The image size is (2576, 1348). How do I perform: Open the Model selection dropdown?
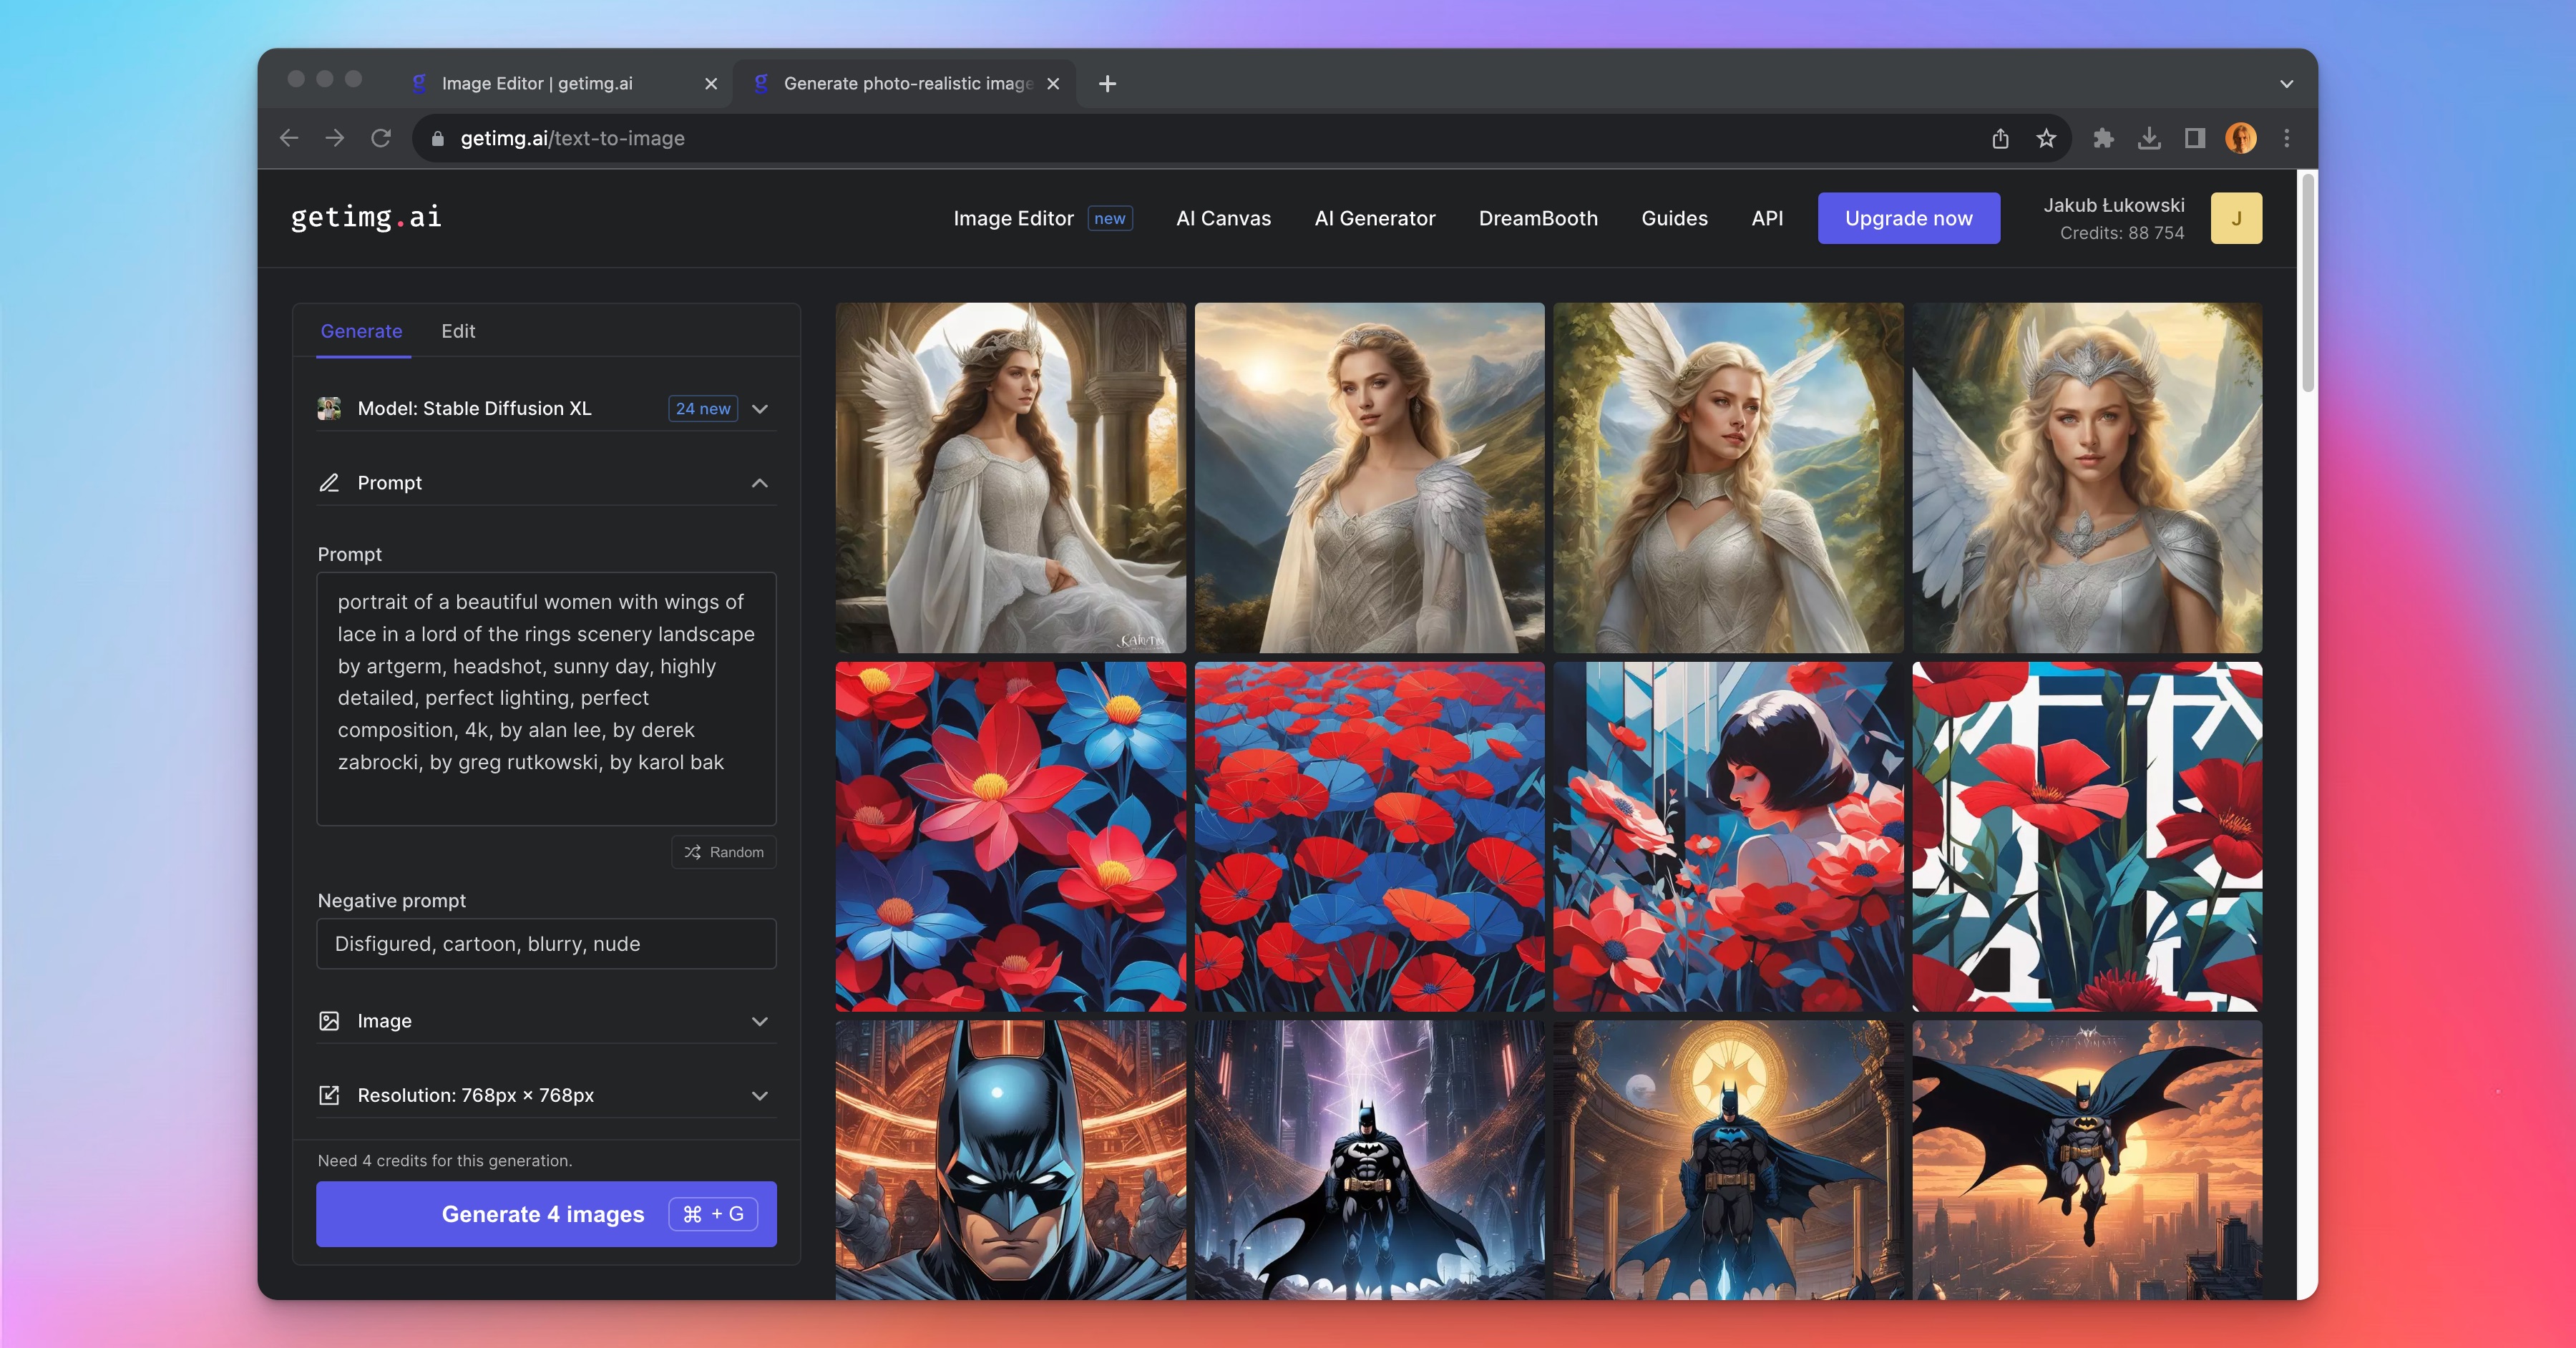[759, 408]
